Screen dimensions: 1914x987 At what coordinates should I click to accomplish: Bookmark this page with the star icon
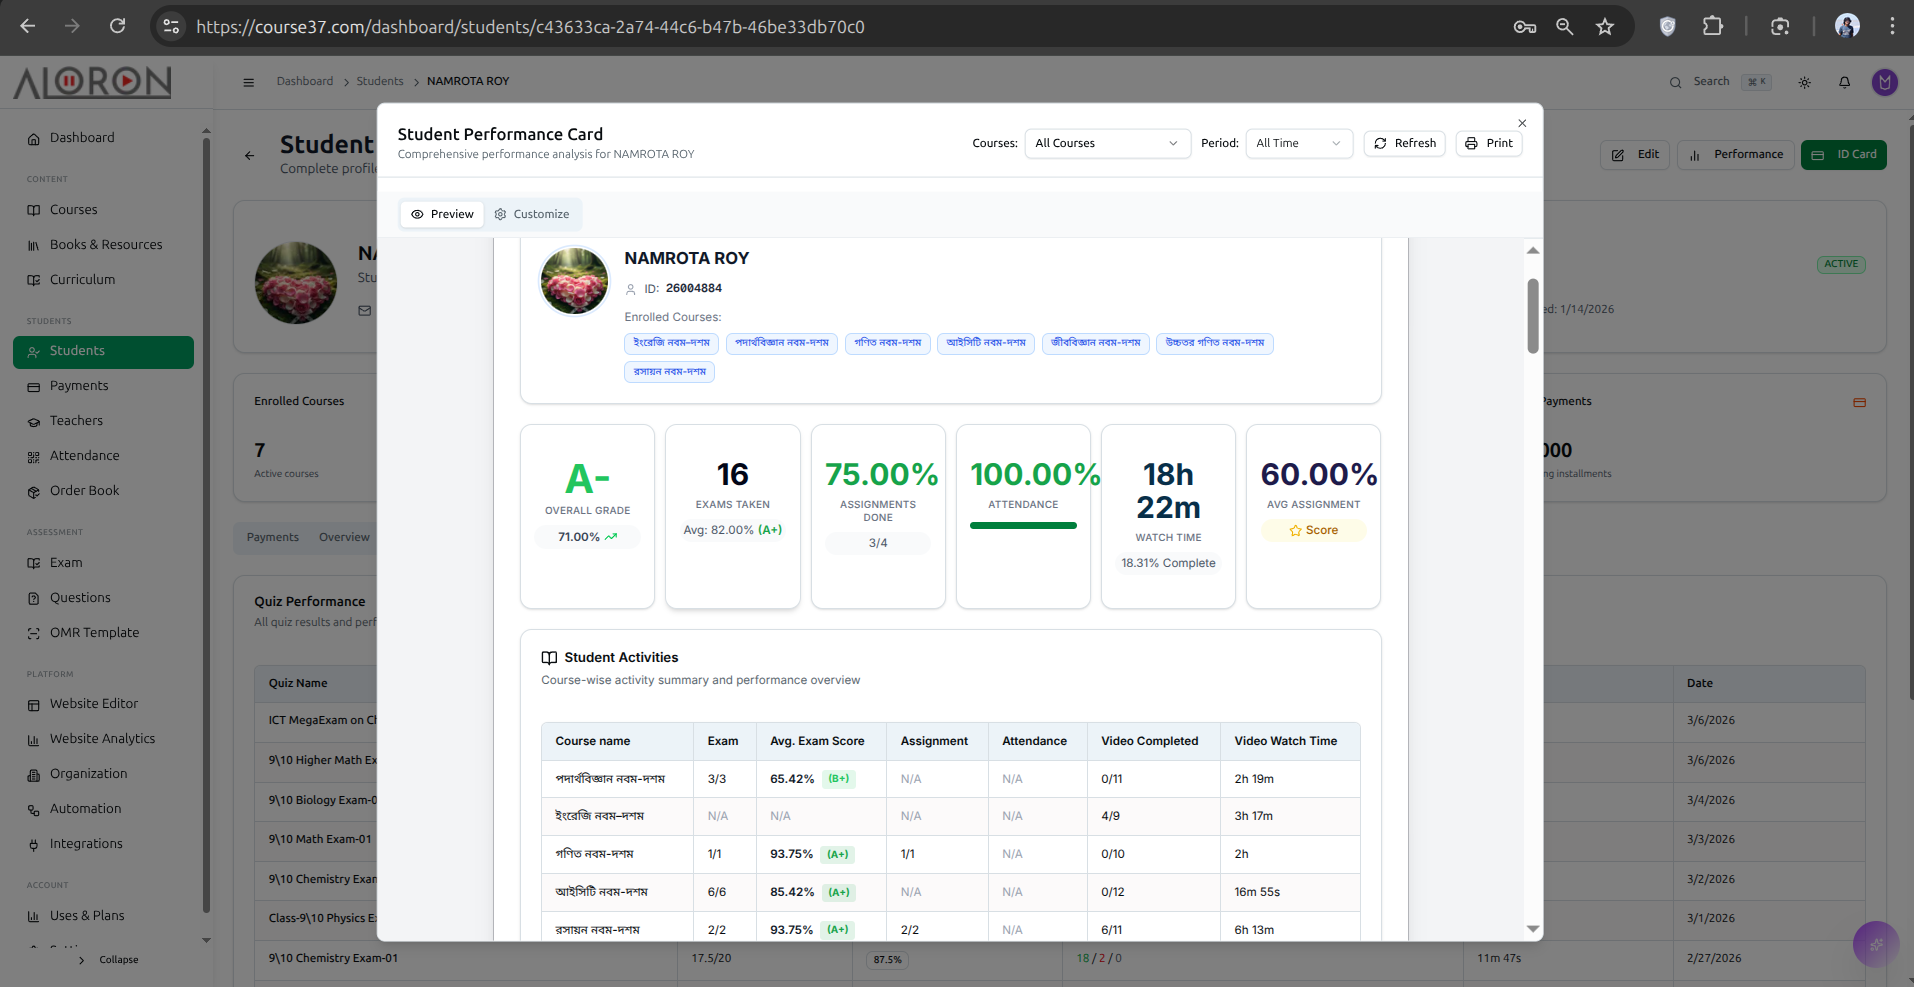[x=1605, y=27]
